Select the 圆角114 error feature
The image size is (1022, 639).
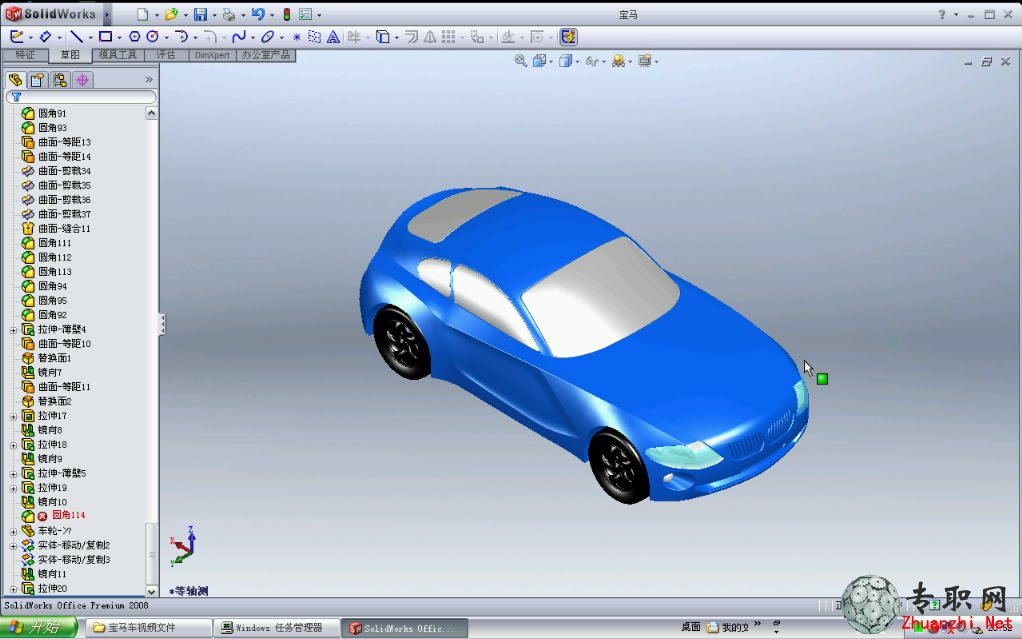point(68,515)
